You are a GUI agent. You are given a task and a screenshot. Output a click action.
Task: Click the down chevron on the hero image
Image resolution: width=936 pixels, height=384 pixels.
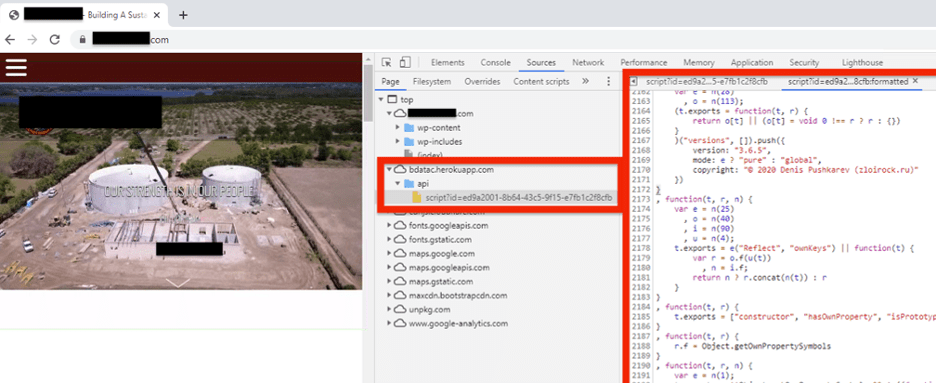point(178,282)
